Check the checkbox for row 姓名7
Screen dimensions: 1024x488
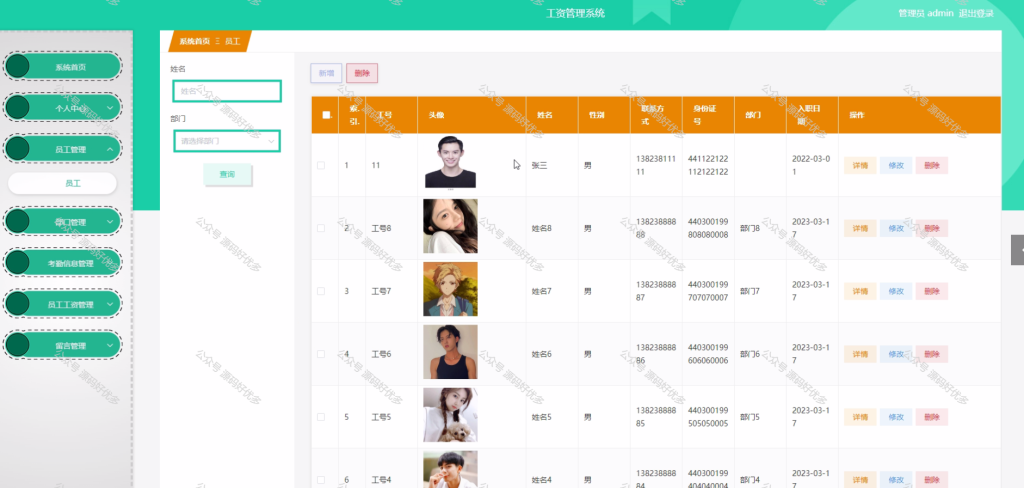coord(321,291)
